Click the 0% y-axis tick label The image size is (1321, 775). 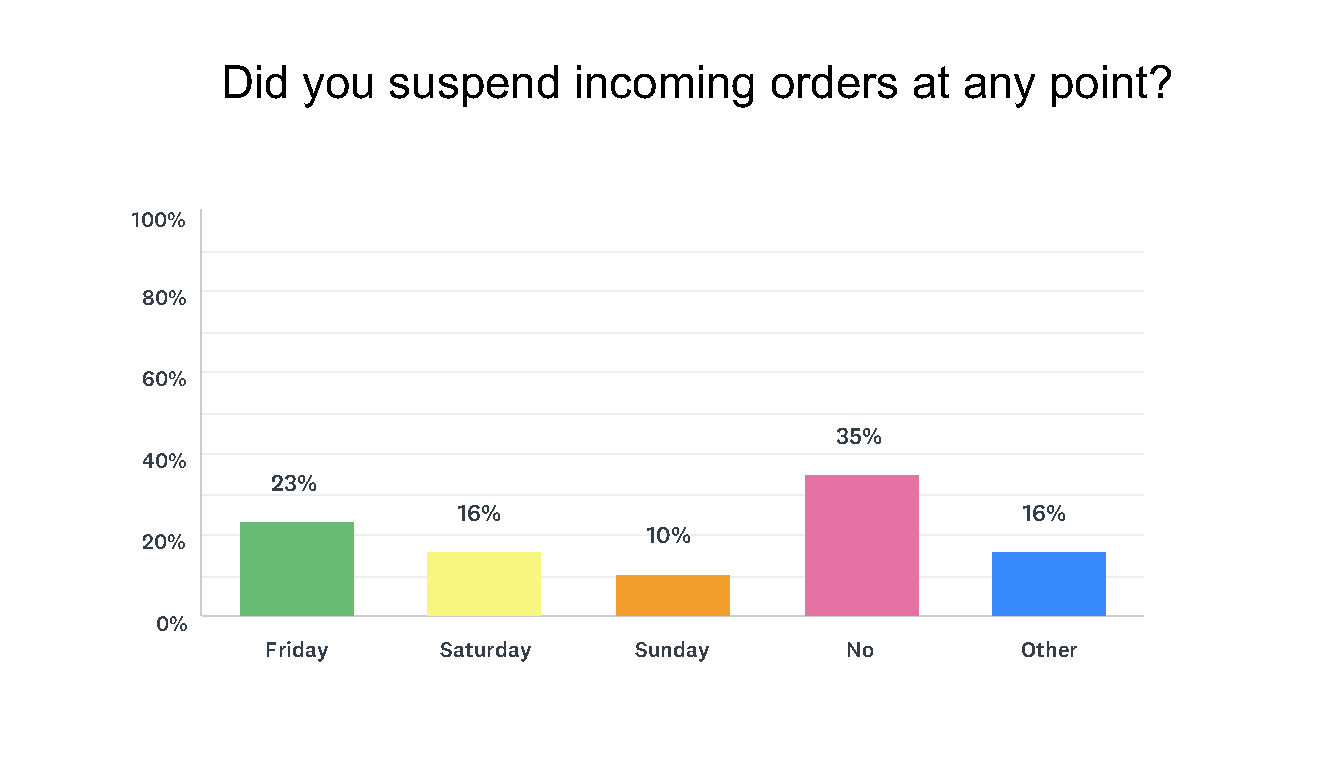pyautogui.click(x=171, y=623)
